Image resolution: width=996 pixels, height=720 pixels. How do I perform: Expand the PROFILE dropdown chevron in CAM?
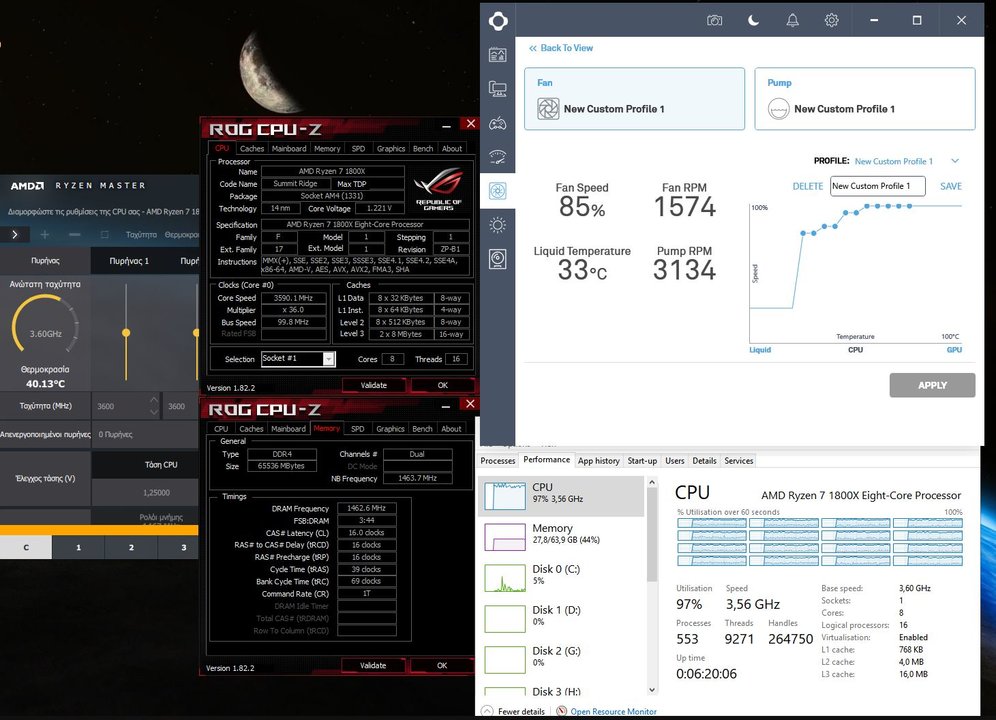pos(955,161)
